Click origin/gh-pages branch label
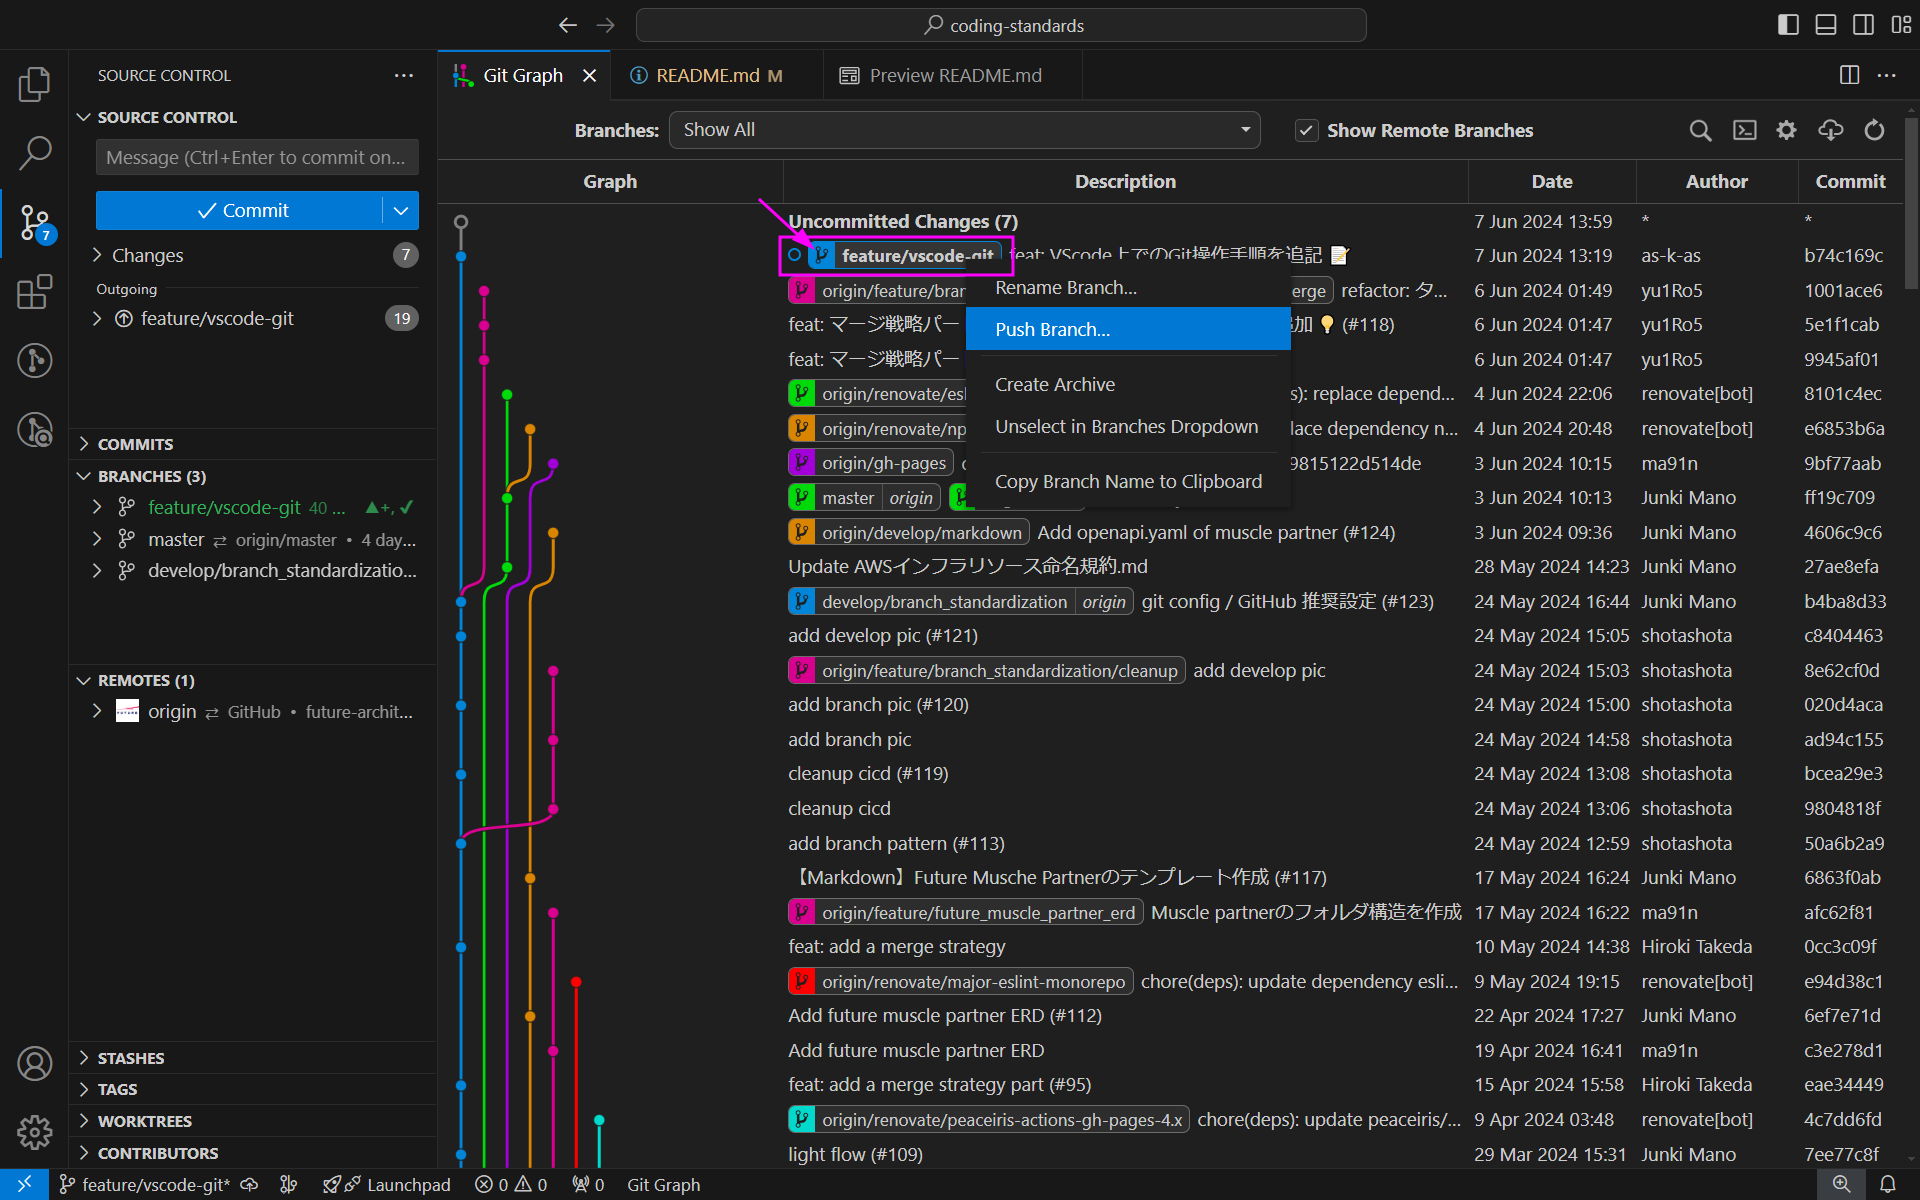This screenshot has height=1200, width=1920. [871, 463]
